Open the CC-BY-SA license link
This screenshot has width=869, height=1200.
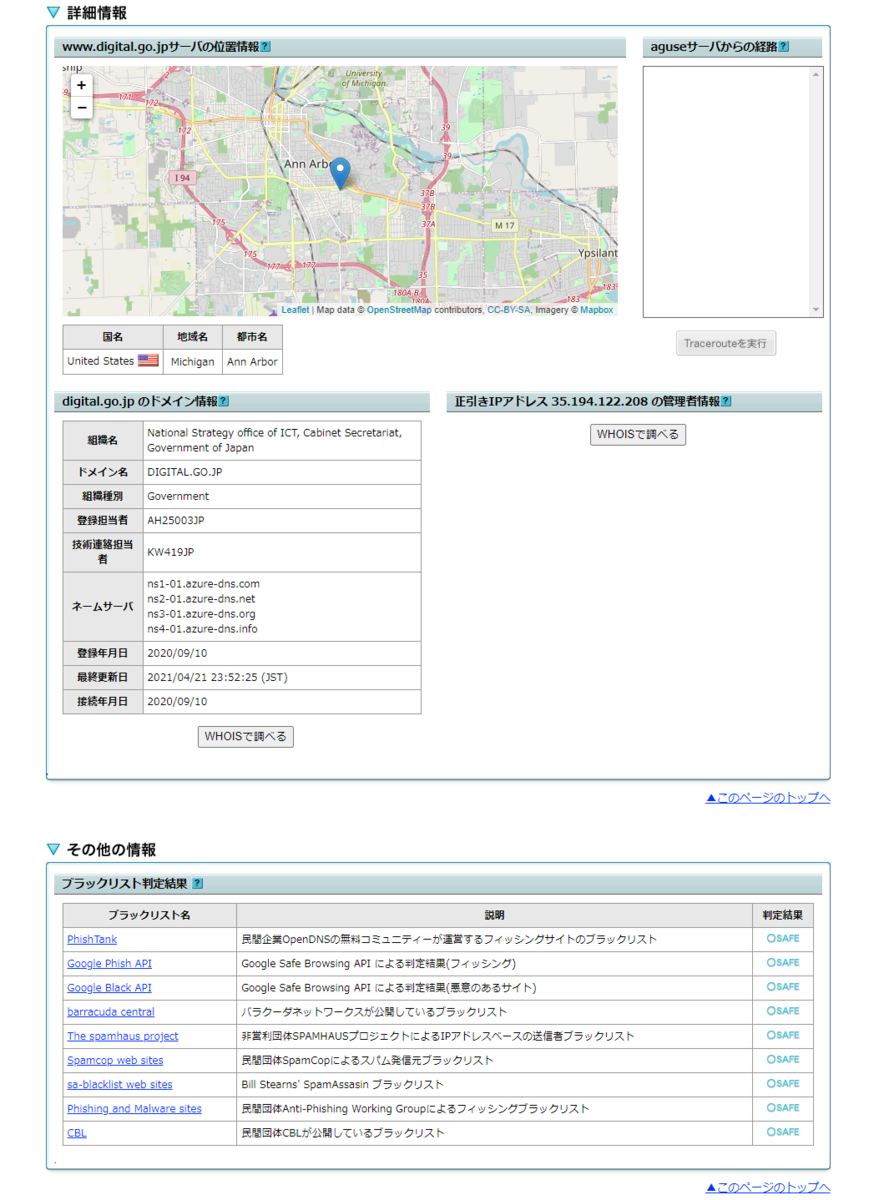click(x=508, y=310)
